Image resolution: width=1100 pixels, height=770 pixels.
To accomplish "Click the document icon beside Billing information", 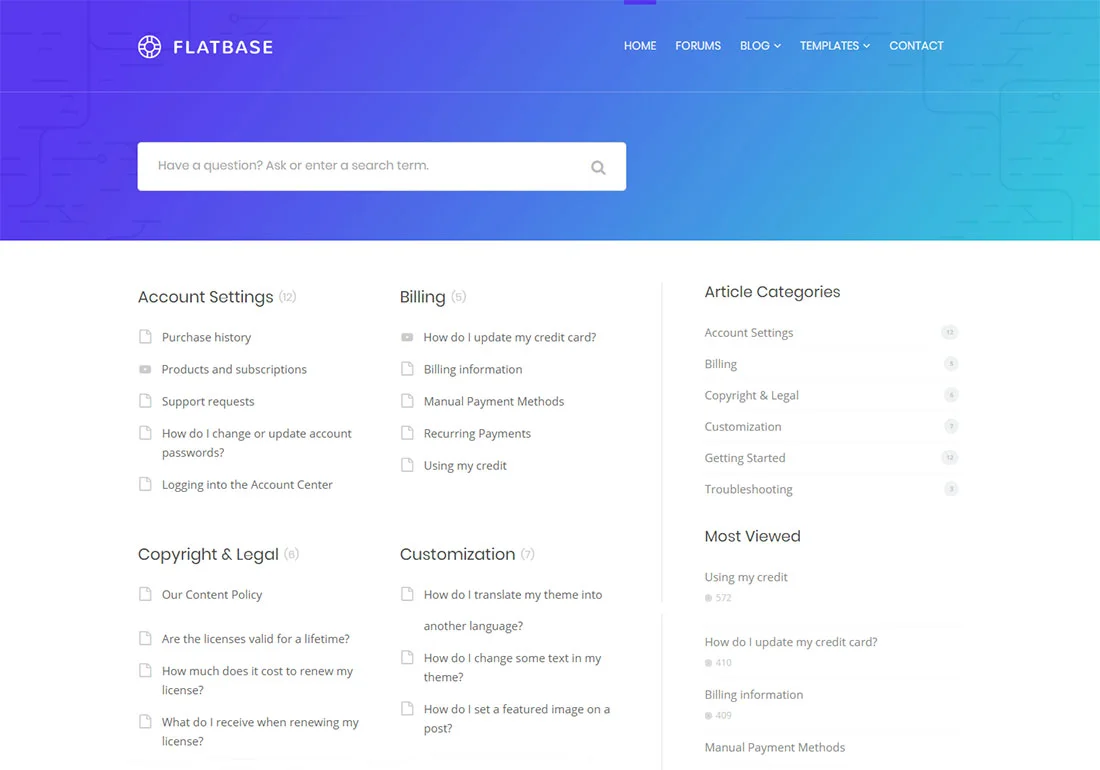I will (x=407, y=369).
